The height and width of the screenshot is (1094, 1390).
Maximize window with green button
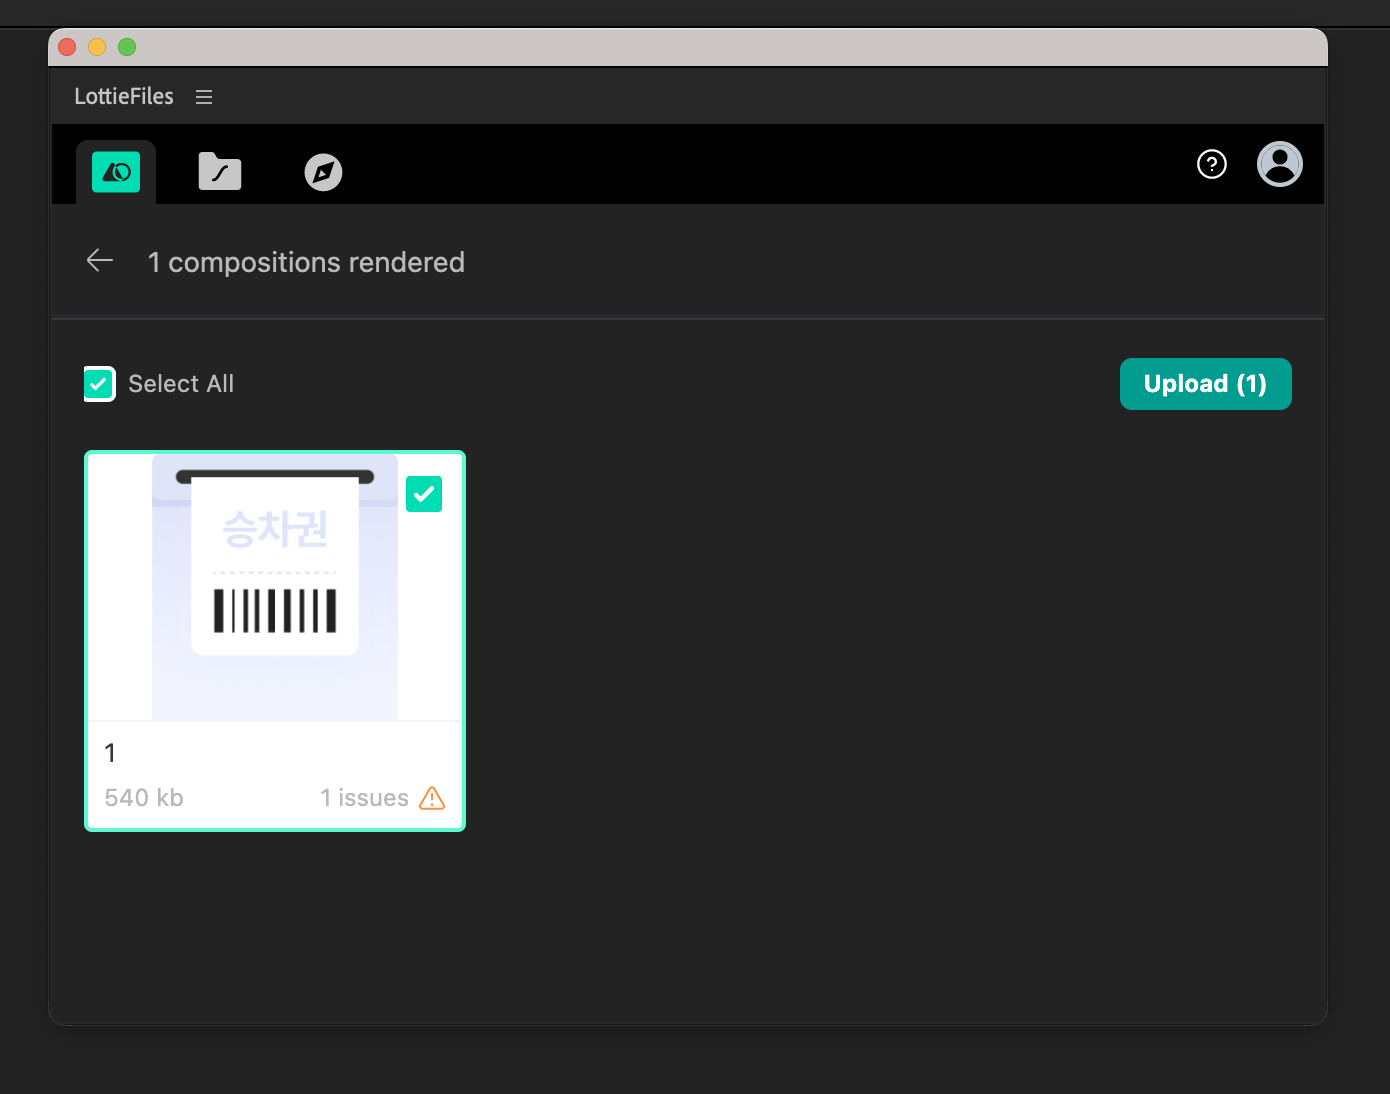(127, 47)
